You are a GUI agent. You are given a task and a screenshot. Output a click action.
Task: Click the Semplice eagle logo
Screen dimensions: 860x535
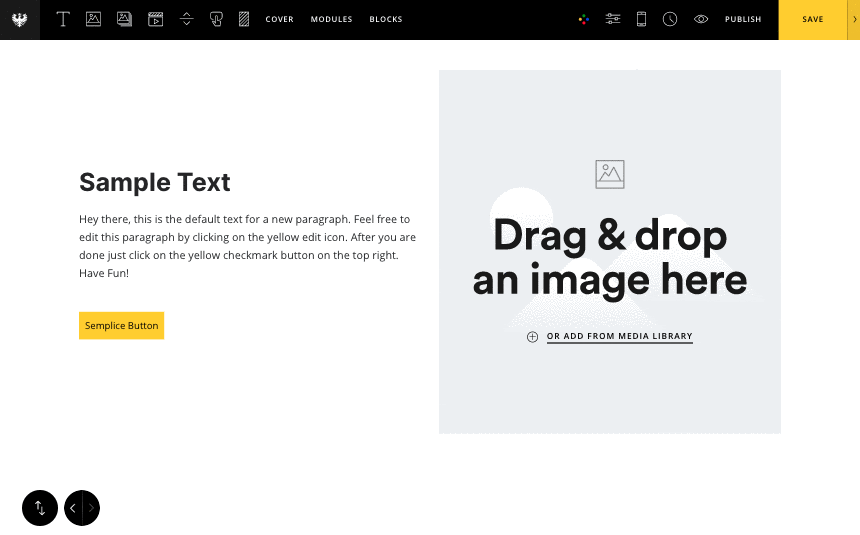[x=20, y=19]
